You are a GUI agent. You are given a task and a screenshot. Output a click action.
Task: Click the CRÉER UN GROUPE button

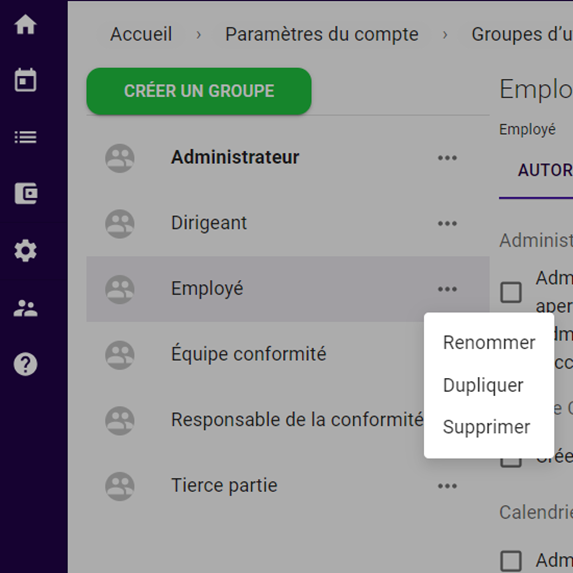pos(199,91)
